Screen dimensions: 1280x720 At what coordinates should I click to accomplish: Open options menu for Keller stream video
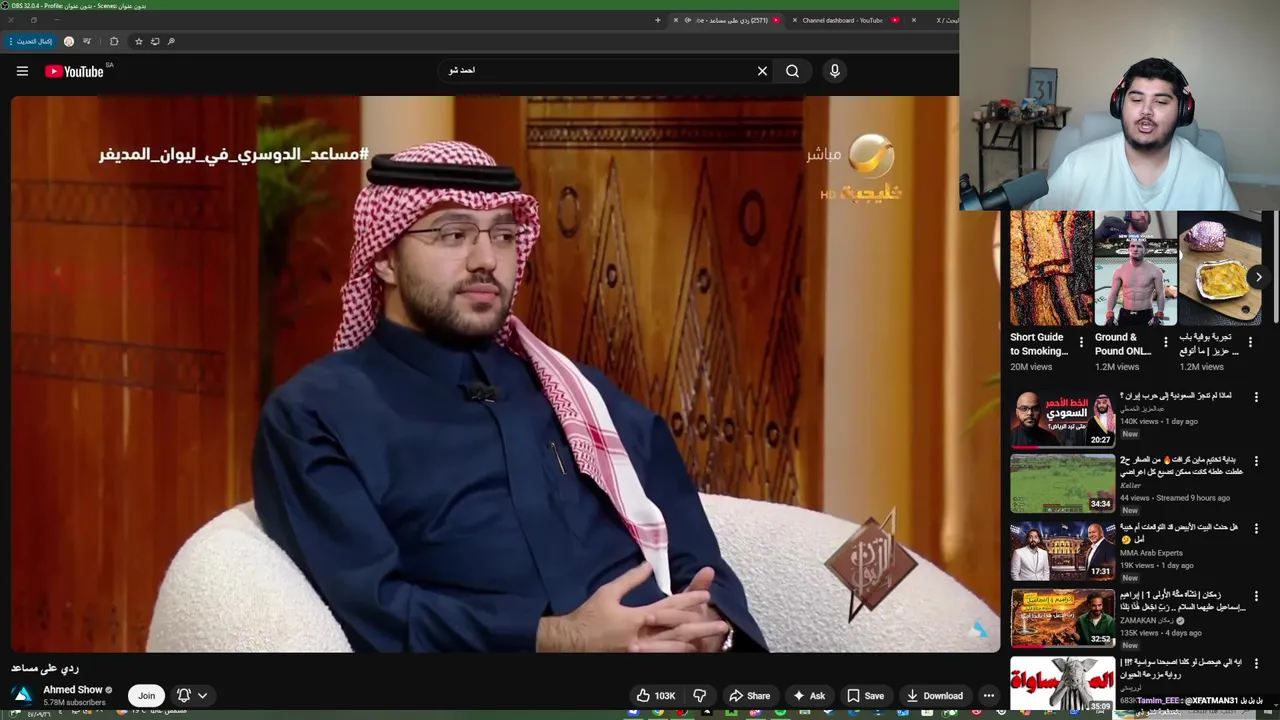point(1257,462)
